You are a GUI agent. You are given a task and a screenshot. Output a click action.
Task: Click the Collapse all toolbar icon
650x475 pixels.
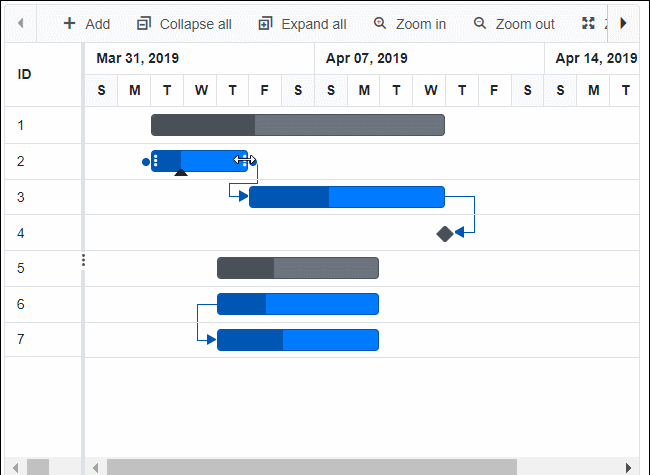tap(144, 23)
